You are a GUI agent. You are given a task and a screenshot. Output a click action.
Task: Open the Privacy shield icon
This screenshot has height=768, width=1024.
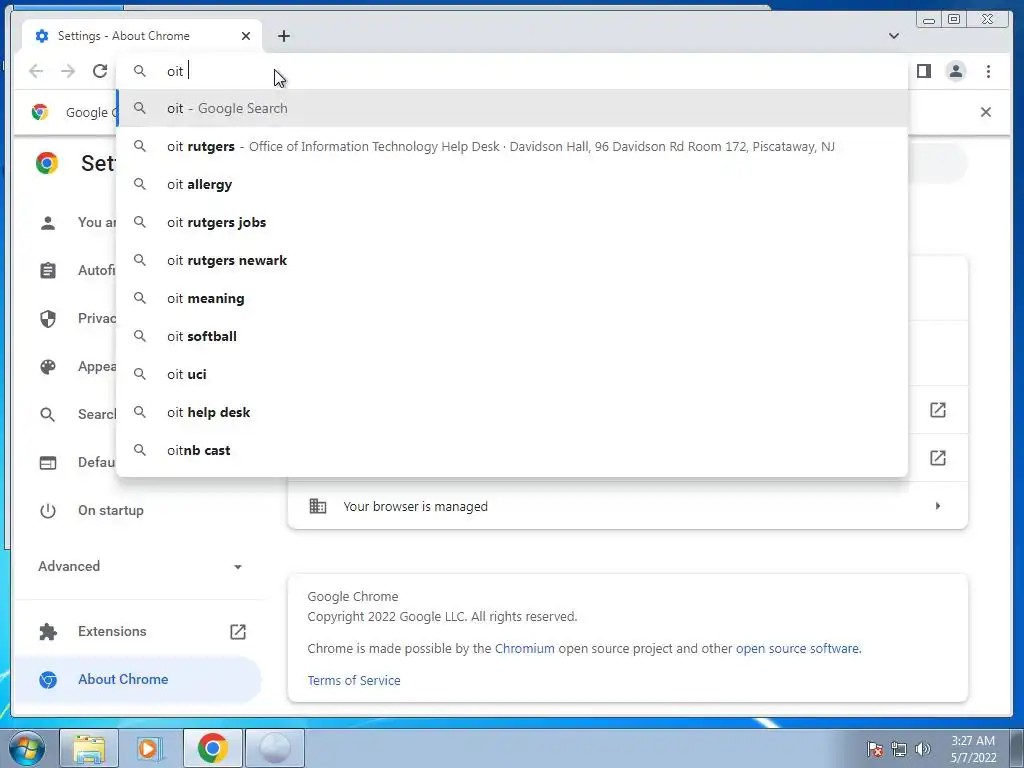point(48,319)
